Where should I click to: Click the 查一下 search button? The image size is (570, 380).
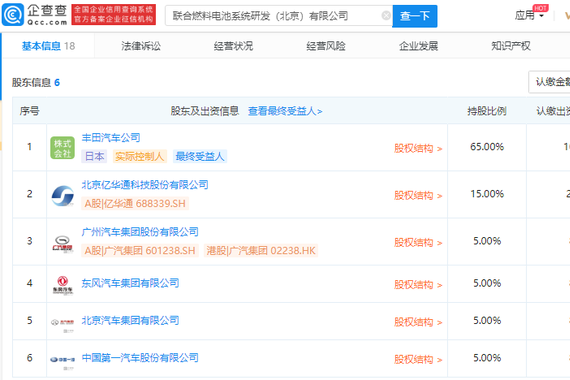[415, 16]
